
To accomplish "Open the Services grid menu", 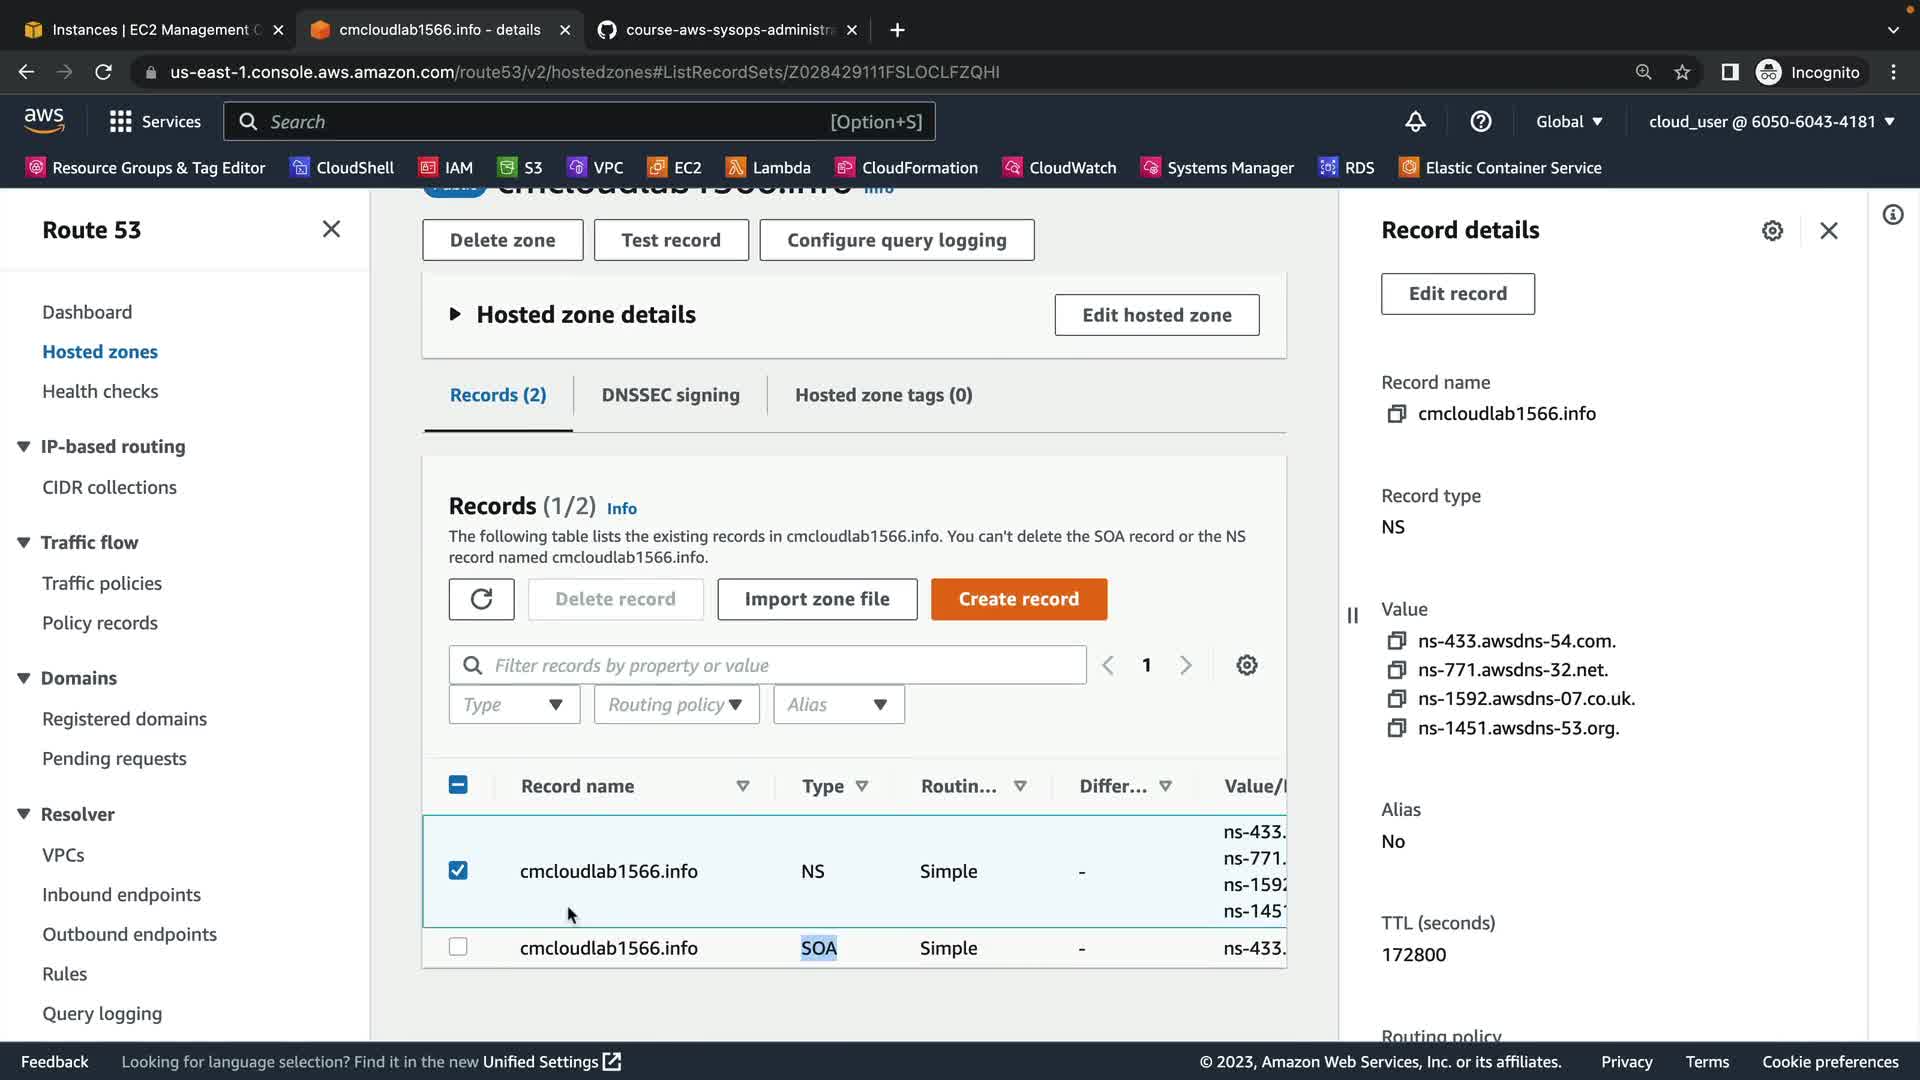I will pos(155,122).
